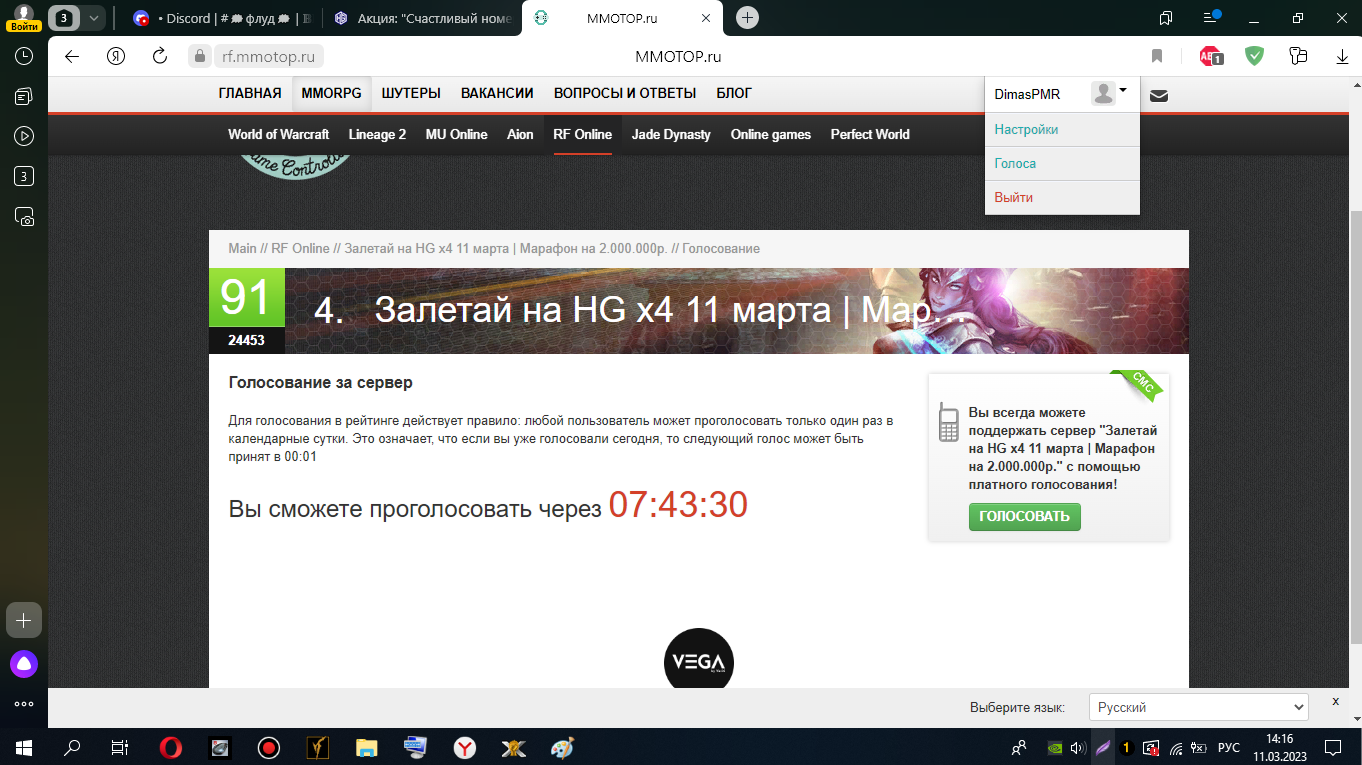Image resolution: width=1362 pixels, height=765 pixels.
Task: Open the БЛОГ menu item
Action: 734,93
